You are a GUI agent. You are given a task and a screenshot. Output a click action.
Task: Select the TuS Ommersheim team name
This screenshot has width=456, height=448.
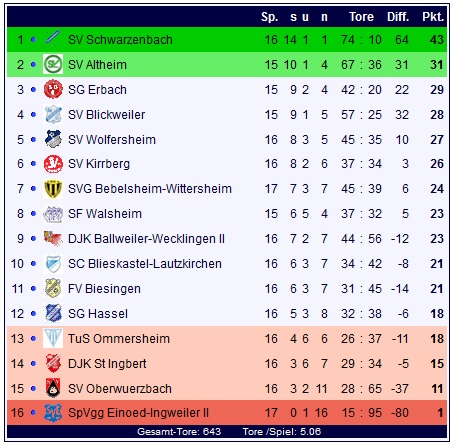[x=119, y=339]
